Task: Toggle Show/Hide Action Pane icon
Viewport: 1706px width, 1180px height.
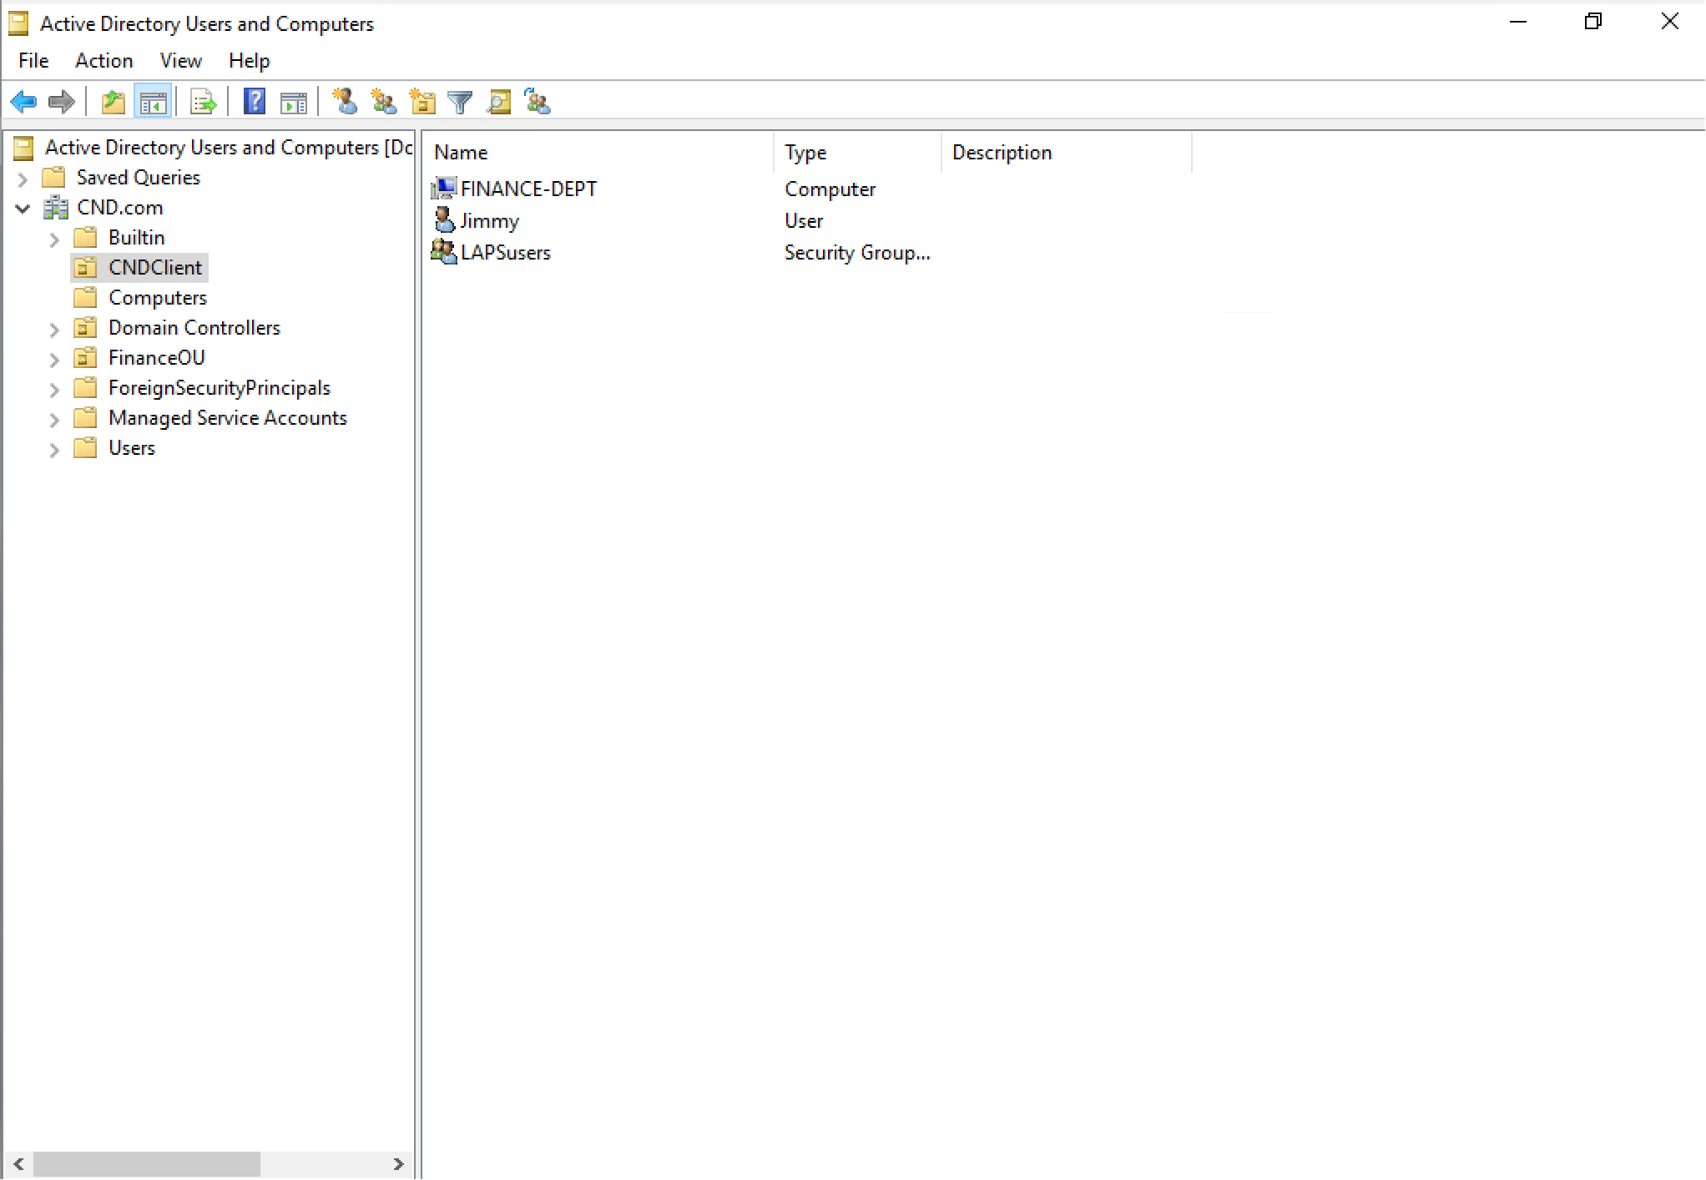Action: [293, 101]
